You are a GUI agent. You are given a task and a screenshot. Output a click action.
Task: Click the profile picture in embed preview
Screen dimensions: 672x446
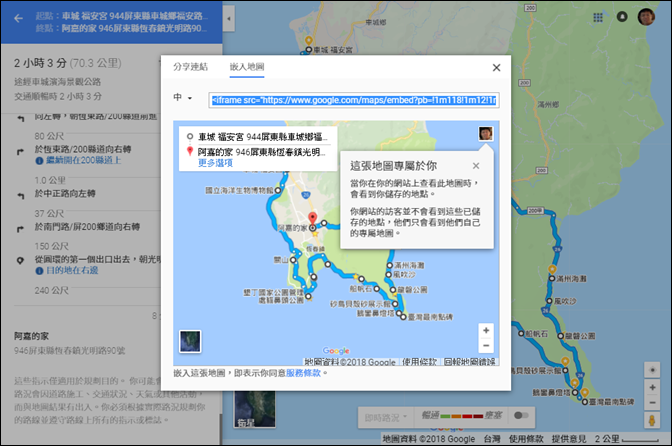pos(486,134)
